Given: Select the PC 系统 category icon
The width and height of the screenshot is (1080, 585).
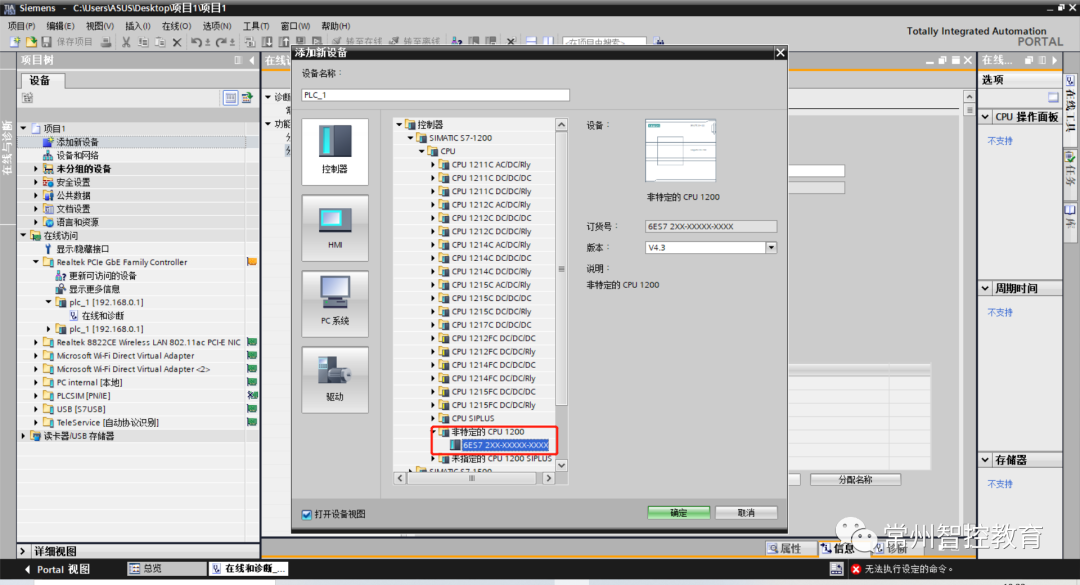Looking at the screenshot, I should click(335, 304).
